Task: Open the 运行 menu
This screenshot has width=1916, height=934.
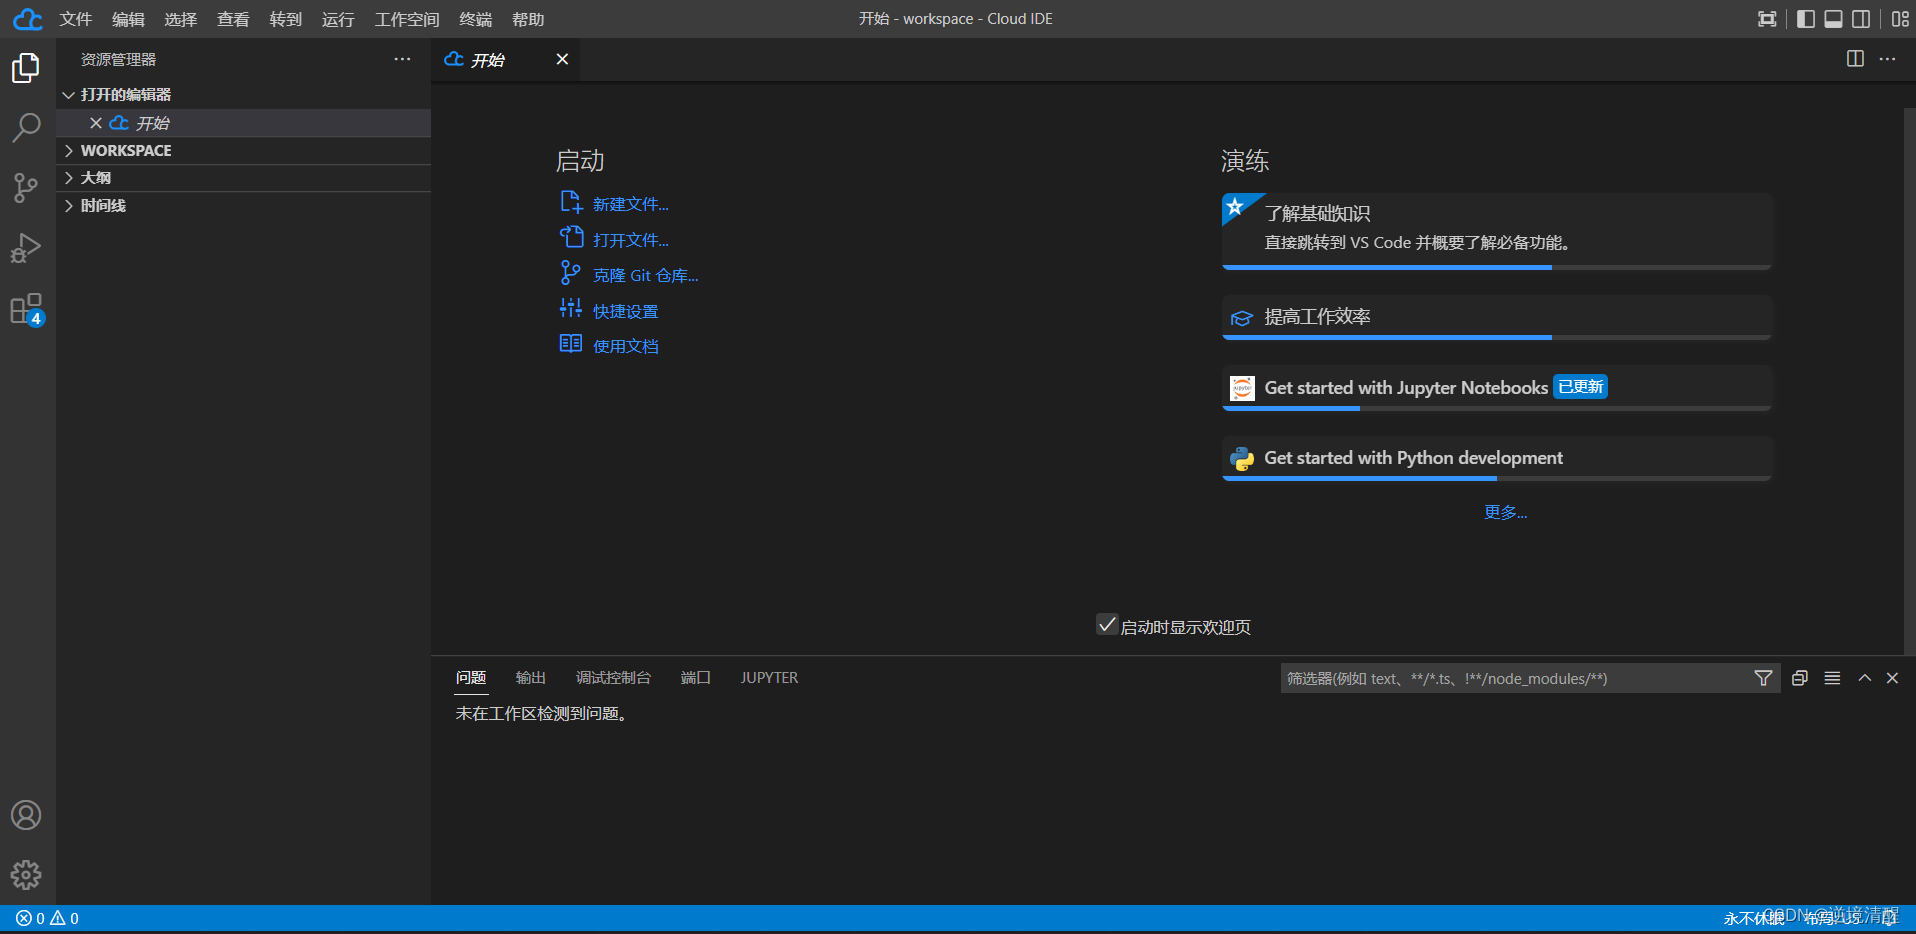Action: 338,19
